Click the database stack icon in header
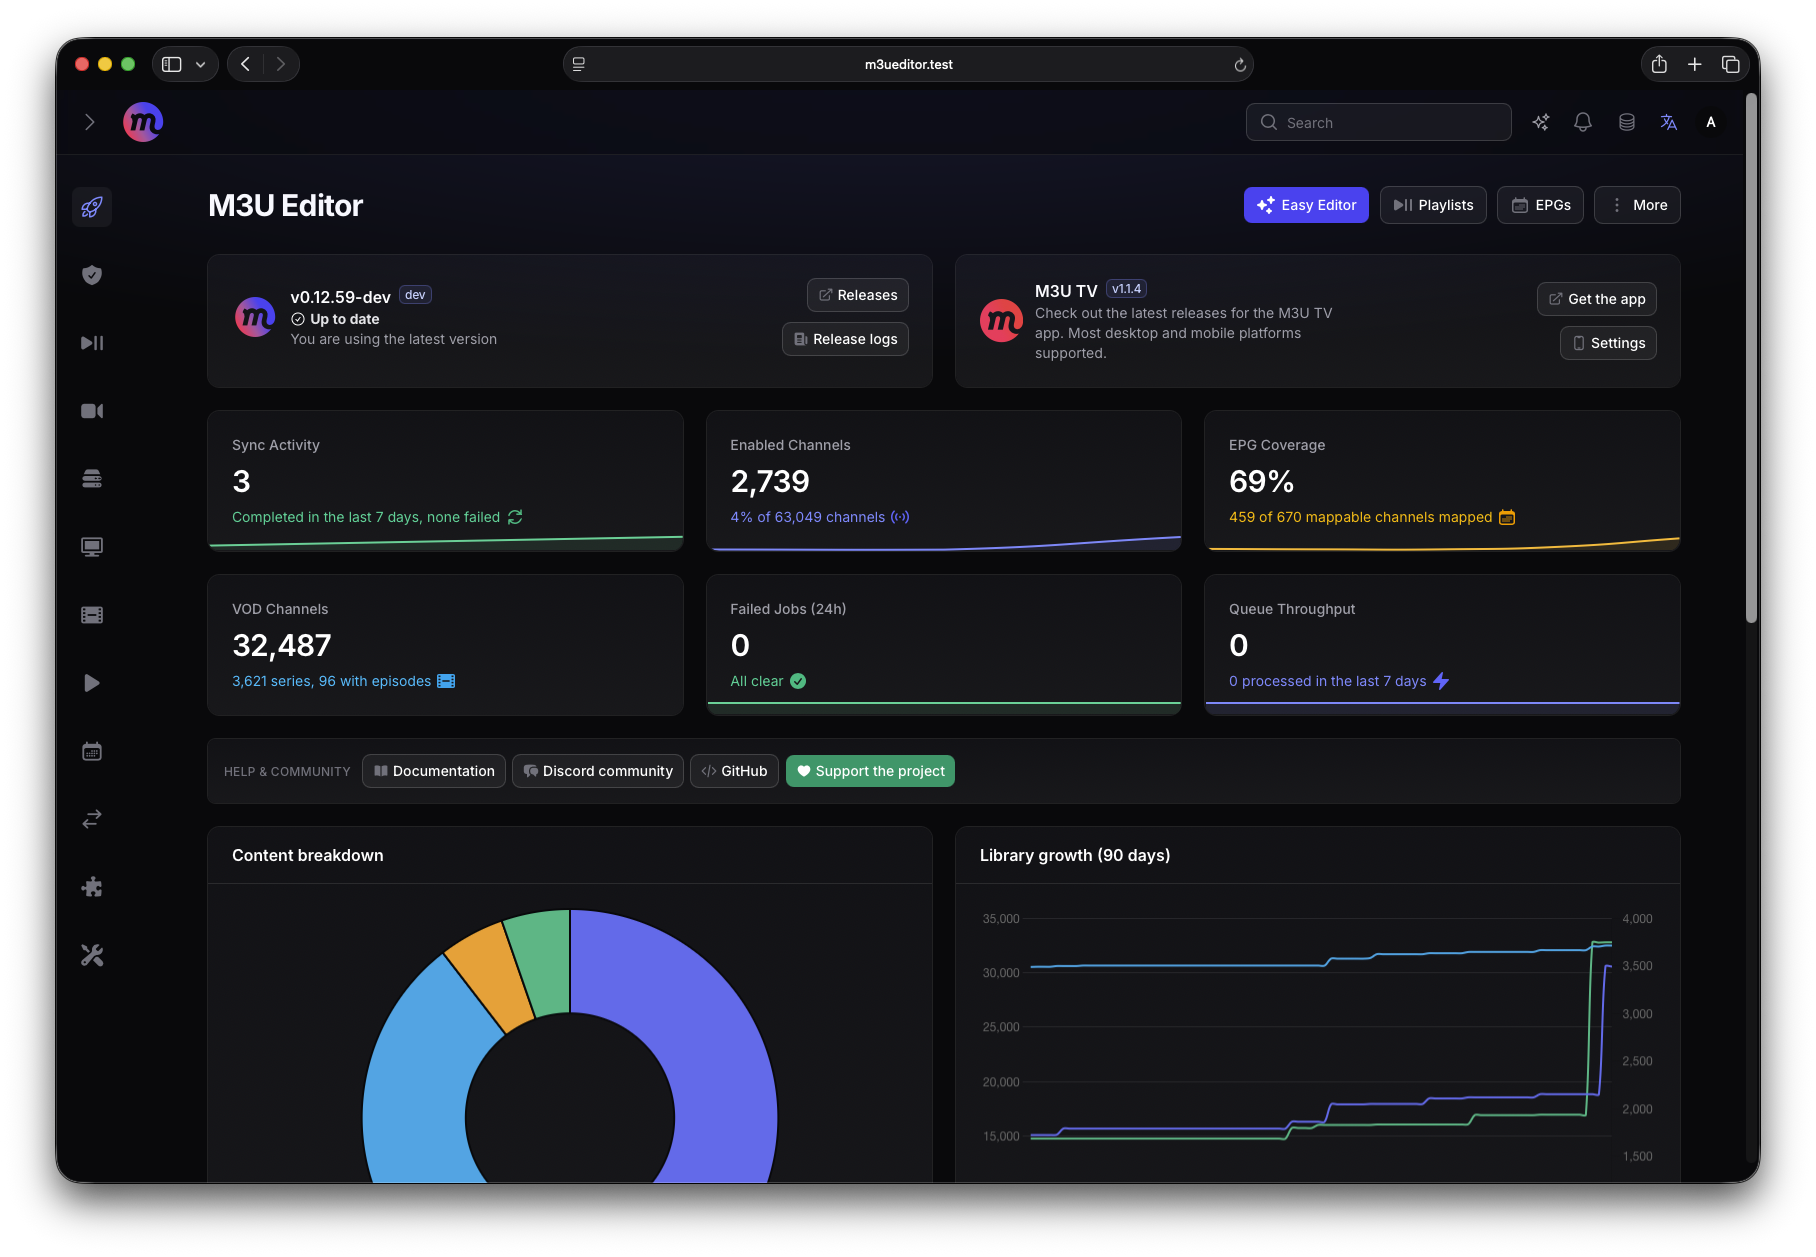1816x1257 pixels. (1627, 122)
